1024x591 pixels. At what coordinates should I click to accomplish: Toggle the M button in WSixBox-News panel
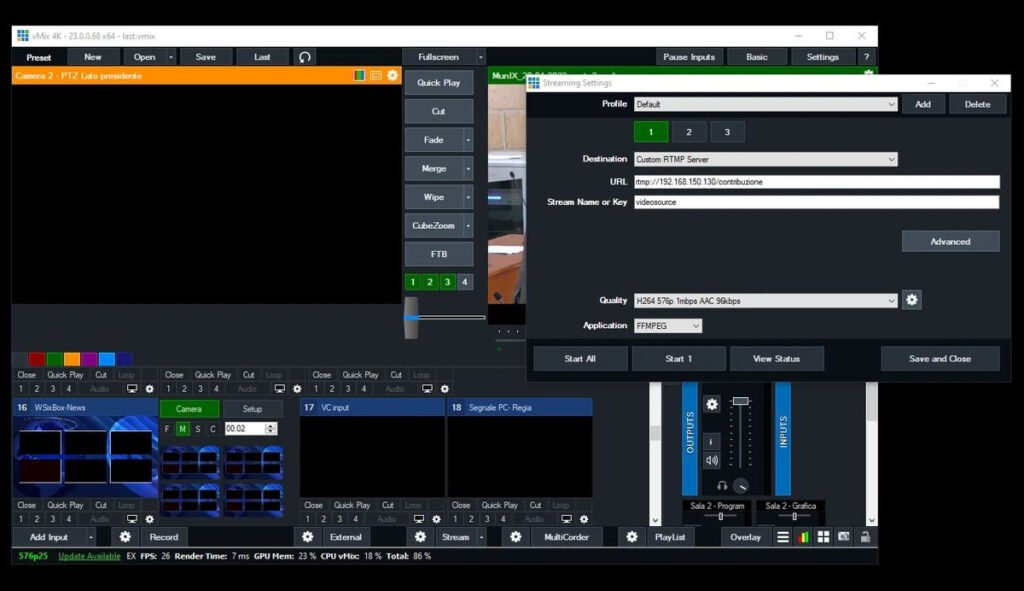tap(182, 429)
